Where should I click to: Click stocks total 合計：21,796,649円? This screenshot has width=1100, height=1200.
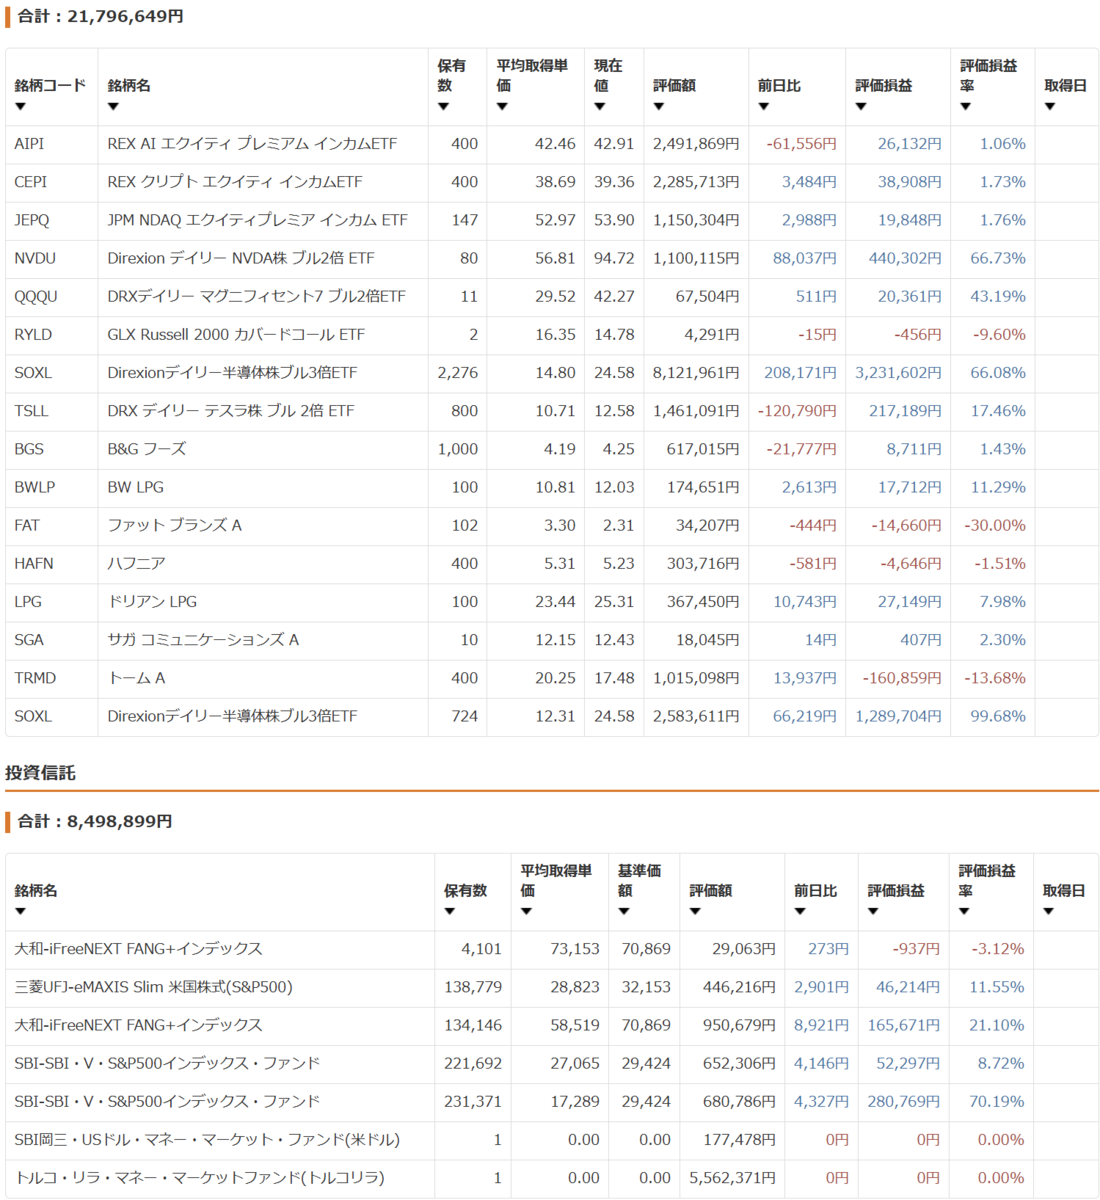tap(100, 17)
